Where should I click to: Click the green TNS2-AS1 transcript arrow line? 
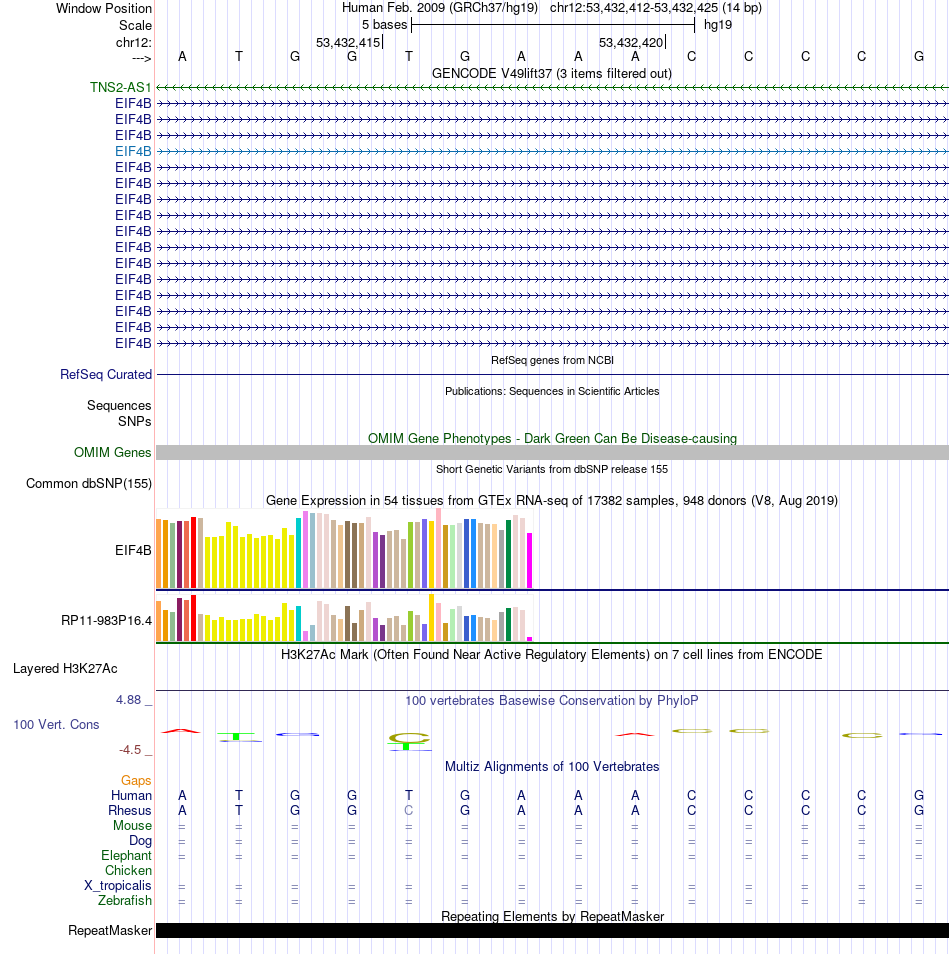(x=552, y=88)
